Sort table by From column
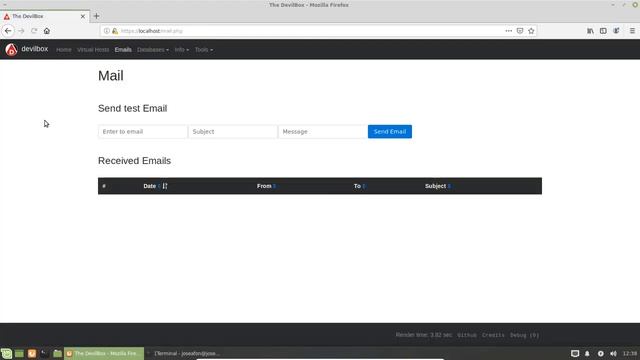 point(266,186)
